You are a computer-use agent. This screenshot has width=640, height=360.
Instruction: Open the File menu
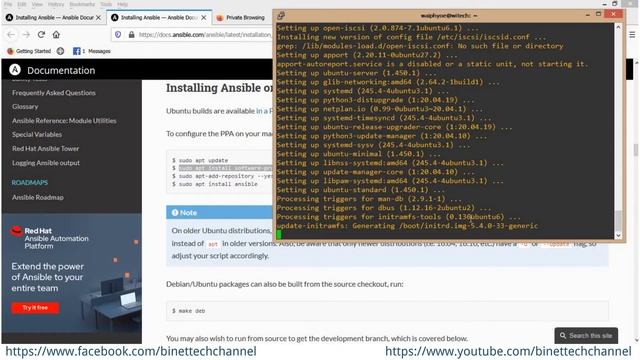pos(8,4)
